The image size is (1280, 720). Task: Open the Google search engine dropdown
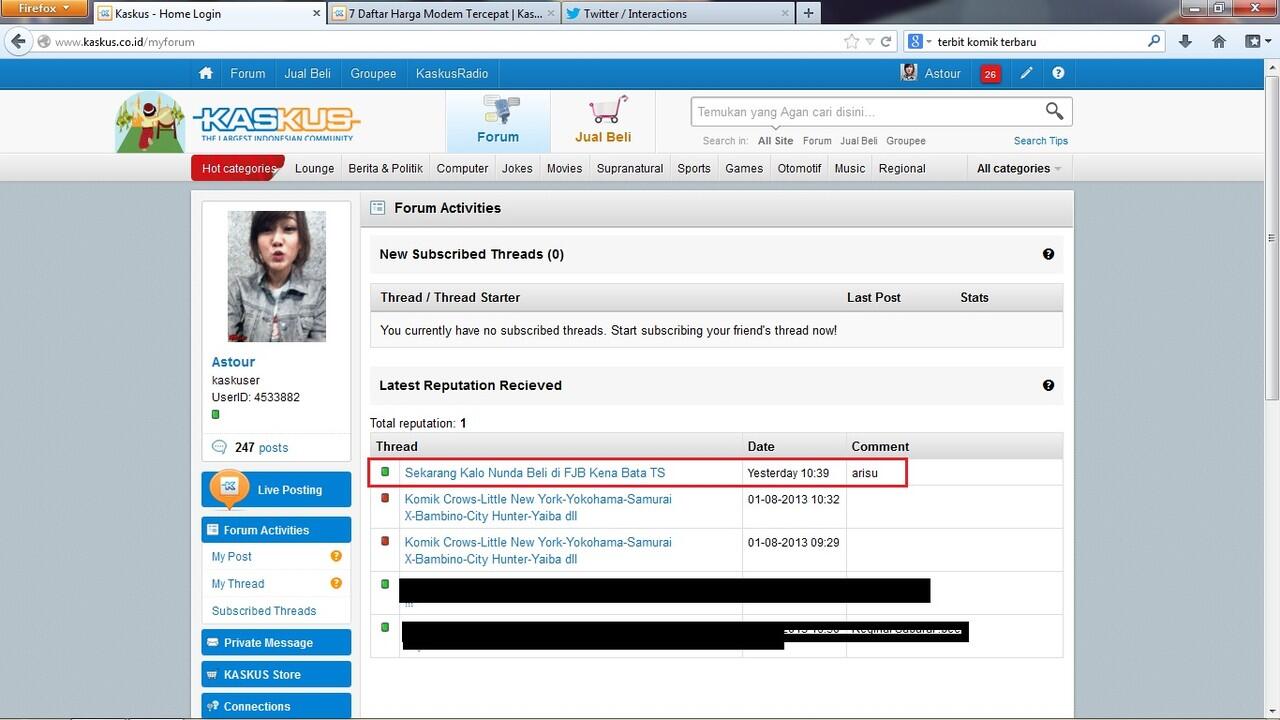tap(920, 42)
